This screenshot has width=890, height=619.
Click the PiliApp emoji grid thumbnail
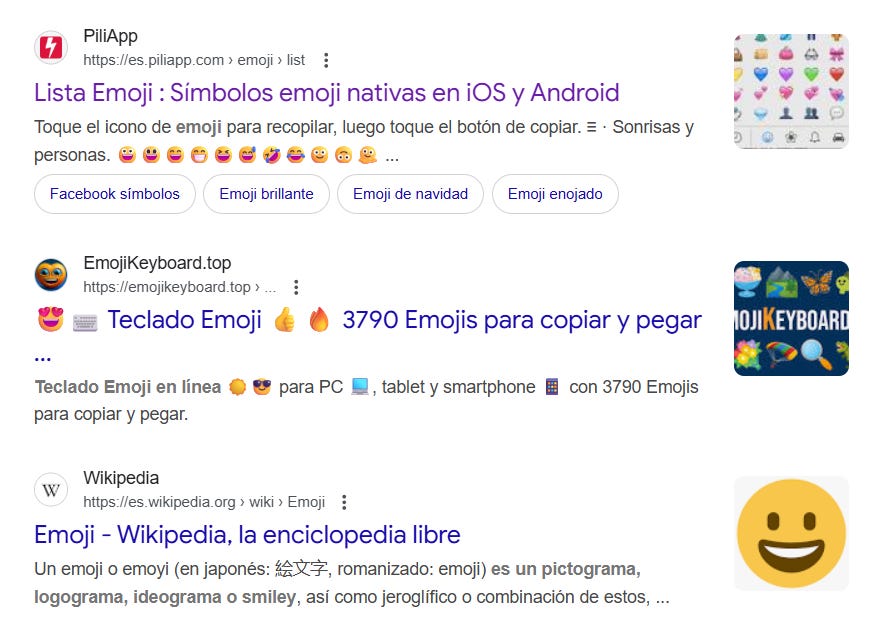point(791,91)
